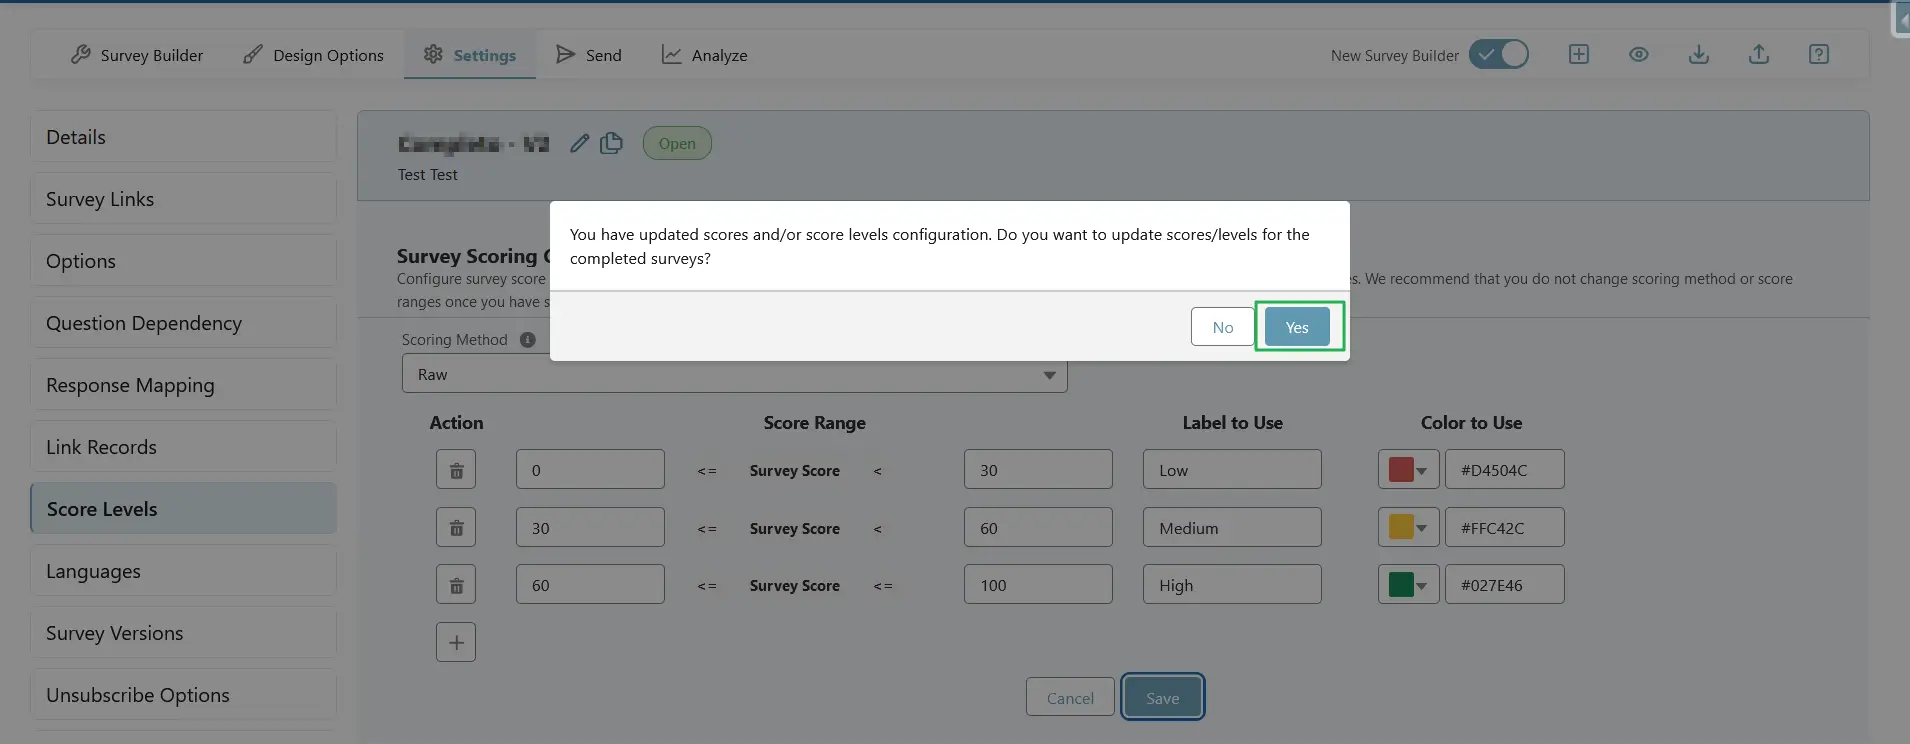Click the upper bound field showing 100
1910x744 pixels.
point(1038,584)
